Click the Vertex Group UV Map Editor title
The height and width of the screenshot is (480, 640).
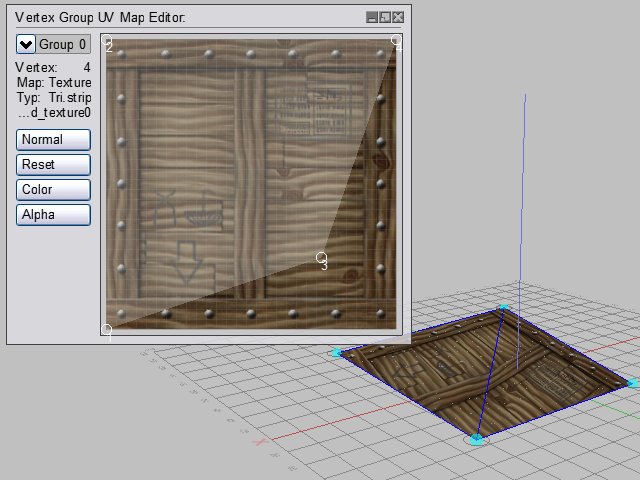point(100,17)
